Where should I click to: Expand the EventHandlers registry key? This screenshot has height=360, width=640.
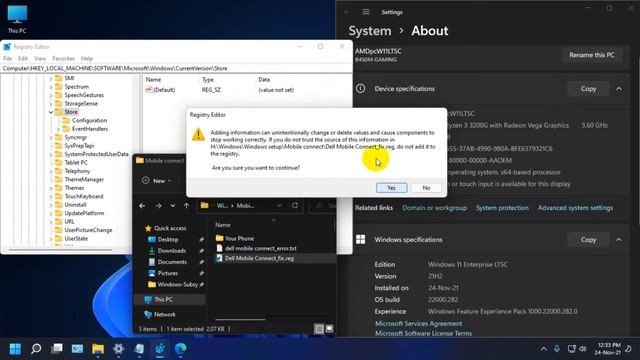pyautogui.click(x=58, y=129)
